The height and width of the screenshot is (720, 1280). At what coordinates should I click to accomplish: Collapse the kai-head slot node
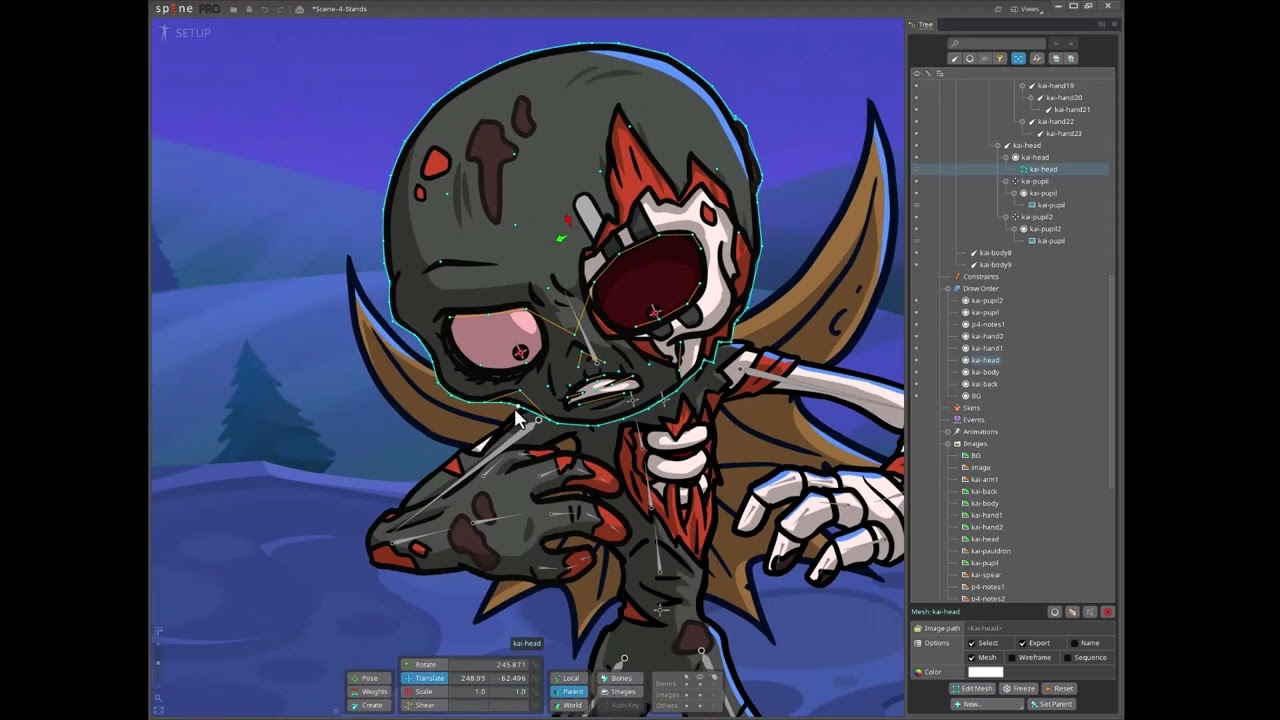pyautogui.click(x=1006, y=158)
